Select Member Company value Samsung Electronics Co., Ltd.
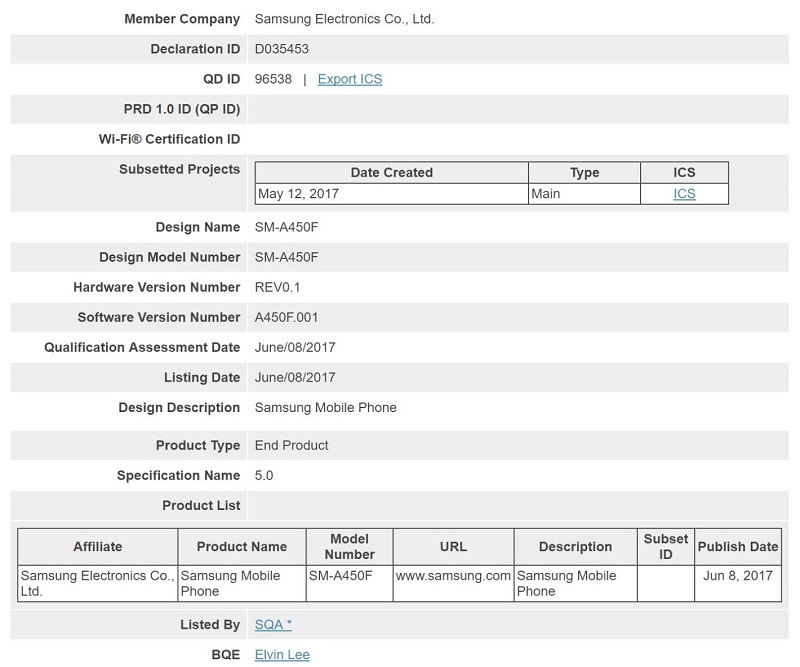Image resolution: width=800 pixels, height=667 pixels. (344, 19)
